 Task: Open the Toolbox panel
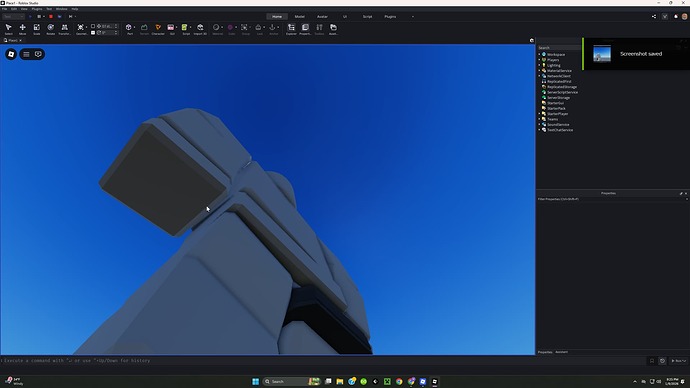[319, 29]
